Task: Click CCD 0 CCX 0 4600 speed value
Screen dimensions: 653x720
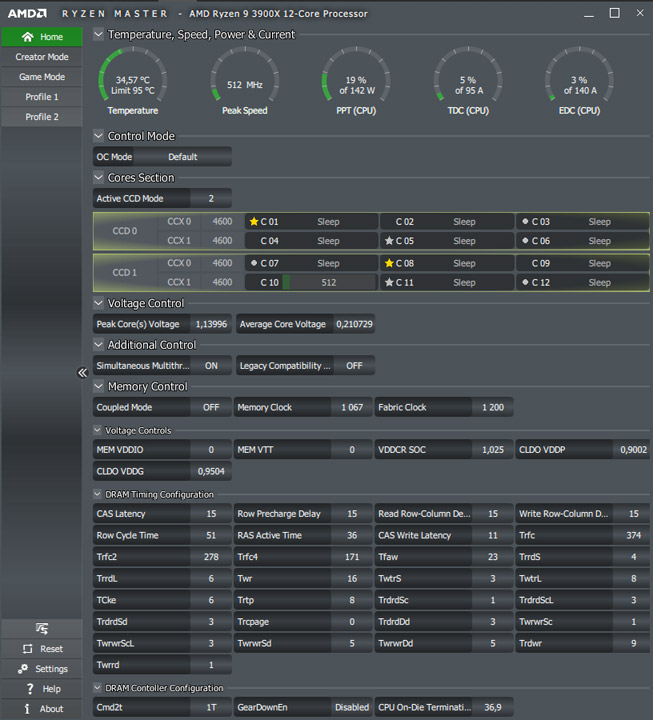Action: 222,222
